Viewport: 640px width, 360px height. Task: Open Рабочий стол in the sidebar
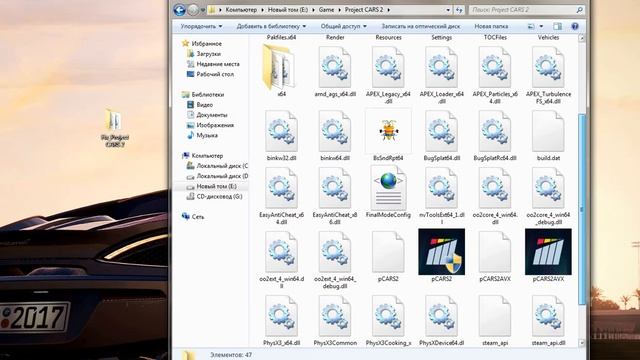pos(215,74)
